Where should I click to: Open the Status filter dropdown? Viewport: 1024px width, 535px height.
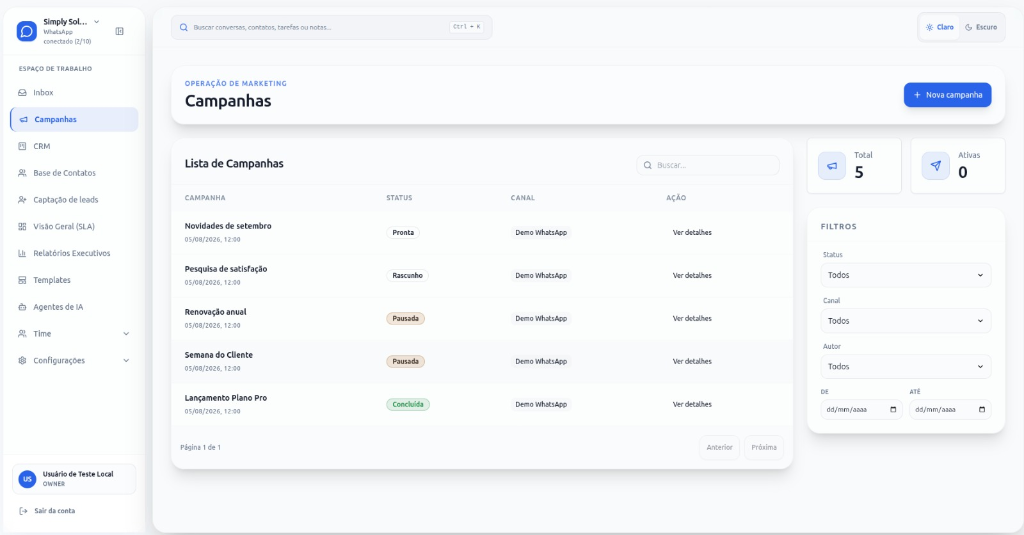(906, 275)
